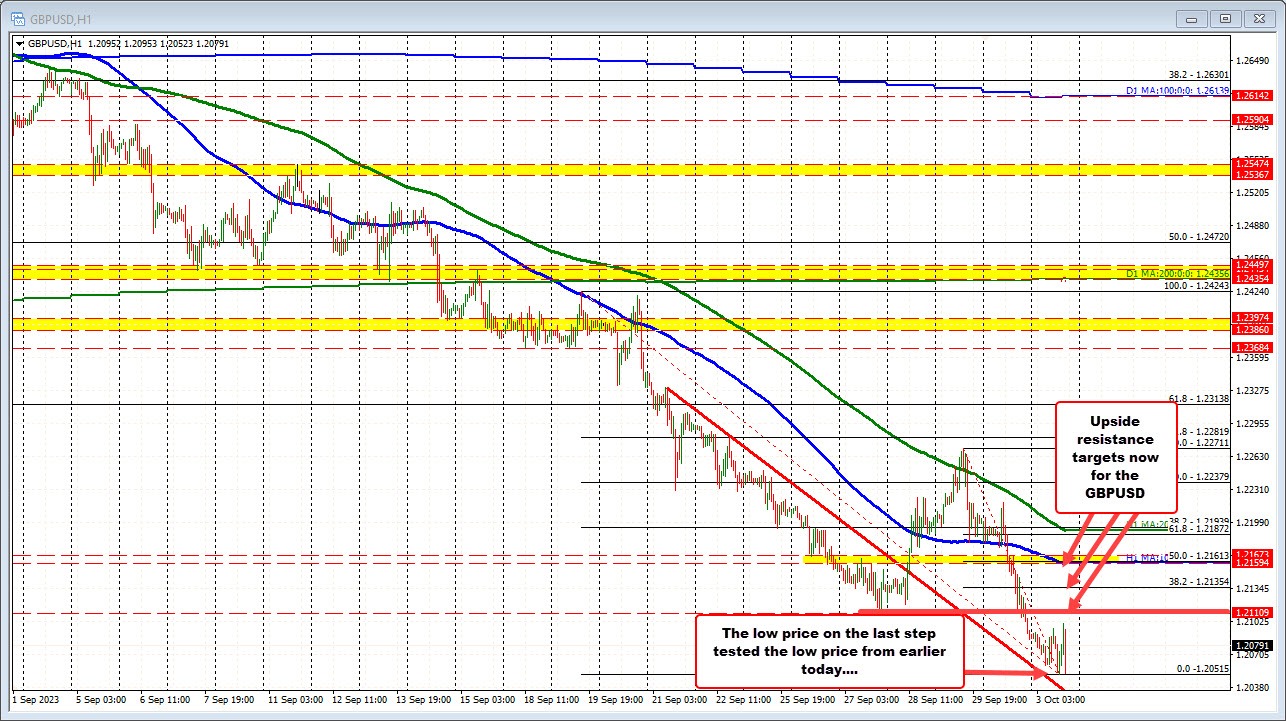Screen dimensions: 1286x721
Task: Click the current price tag 1.20791
Action: click(1256, 645)
